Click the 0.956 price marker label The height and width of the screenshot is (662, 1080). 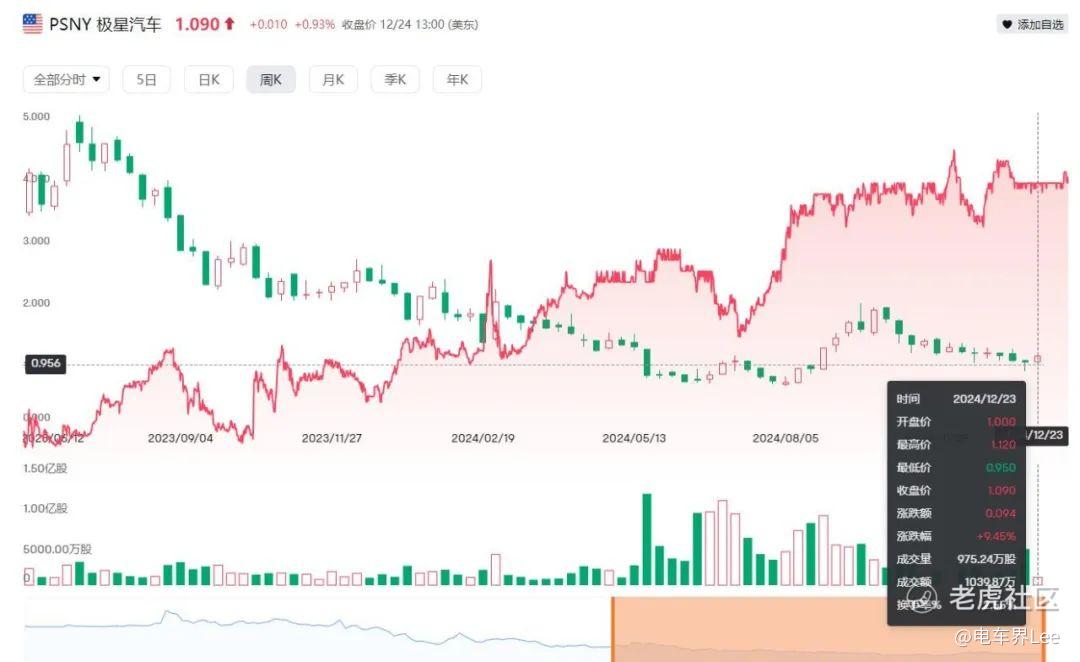[45, 363]
